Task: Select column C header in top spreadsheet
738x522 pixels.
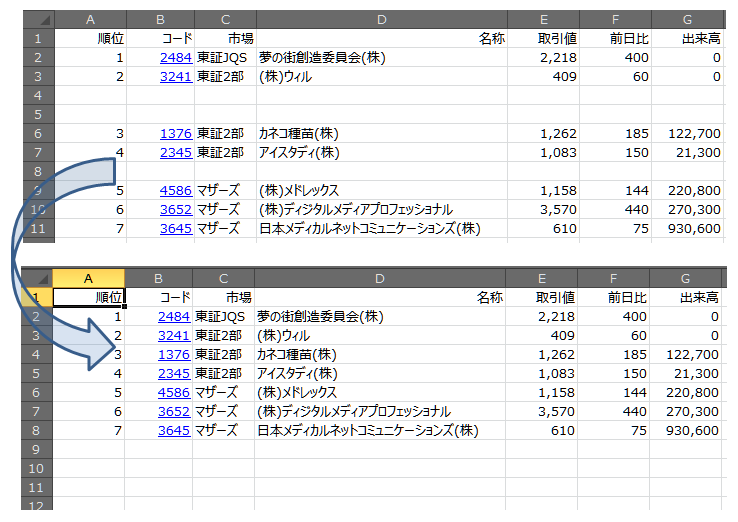Action: point(225,20)
